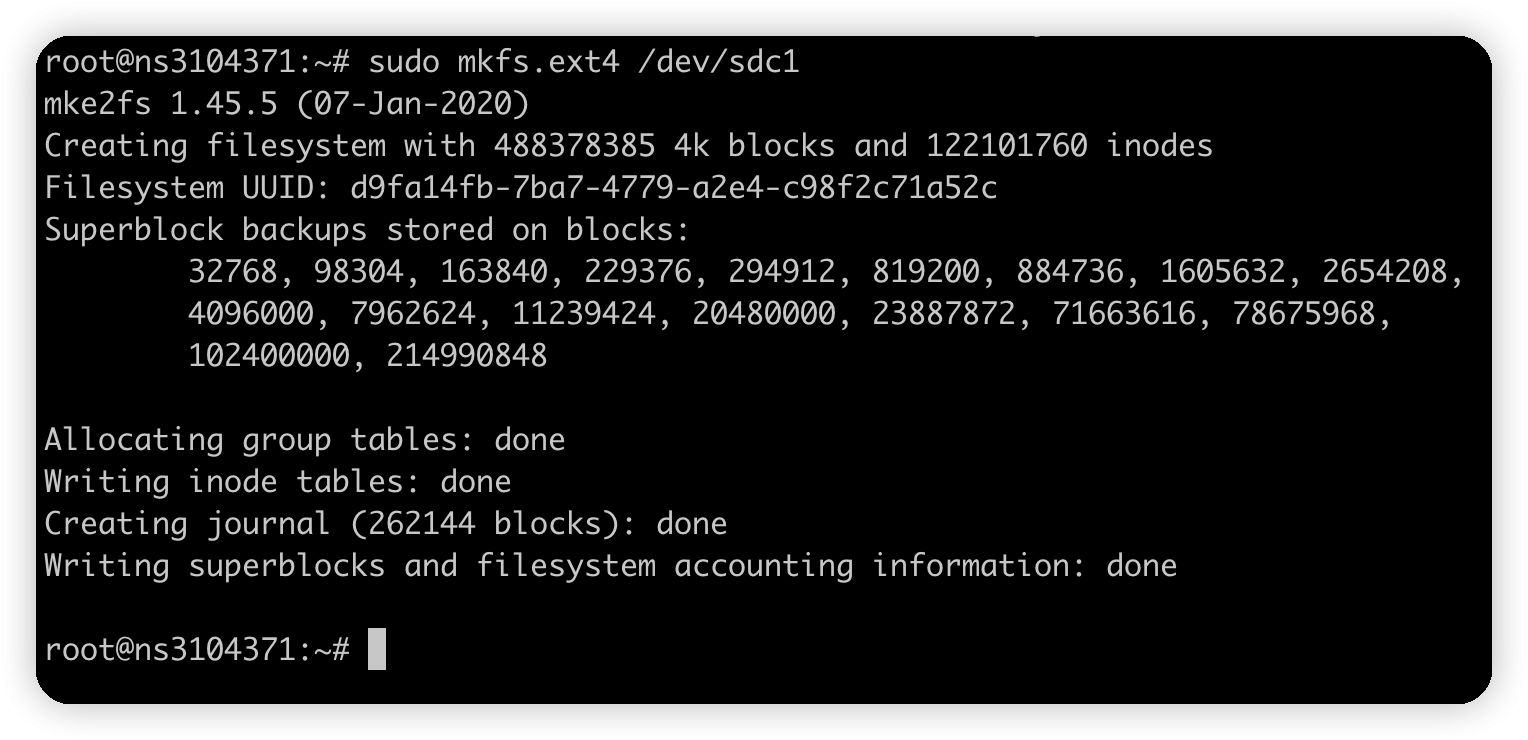Click superblock backup number 214990848

[466, 356]
